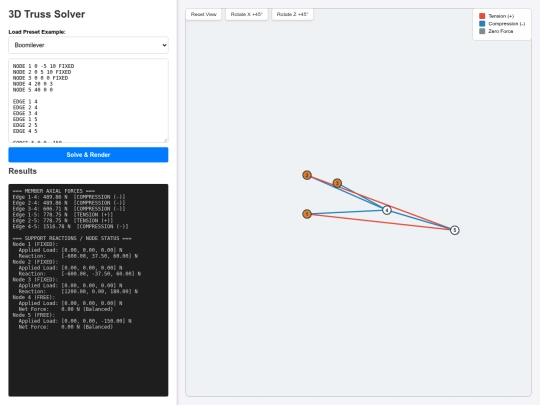This screenshot has width=540, height=405.
Task: Click the Zero Force legend label
Action: click(501, 31)
